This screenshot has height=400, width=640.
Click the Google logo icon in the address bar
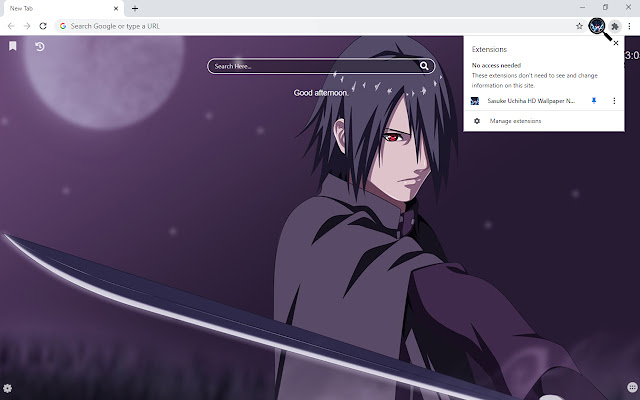pyautogui.click(x=63, y=26)
